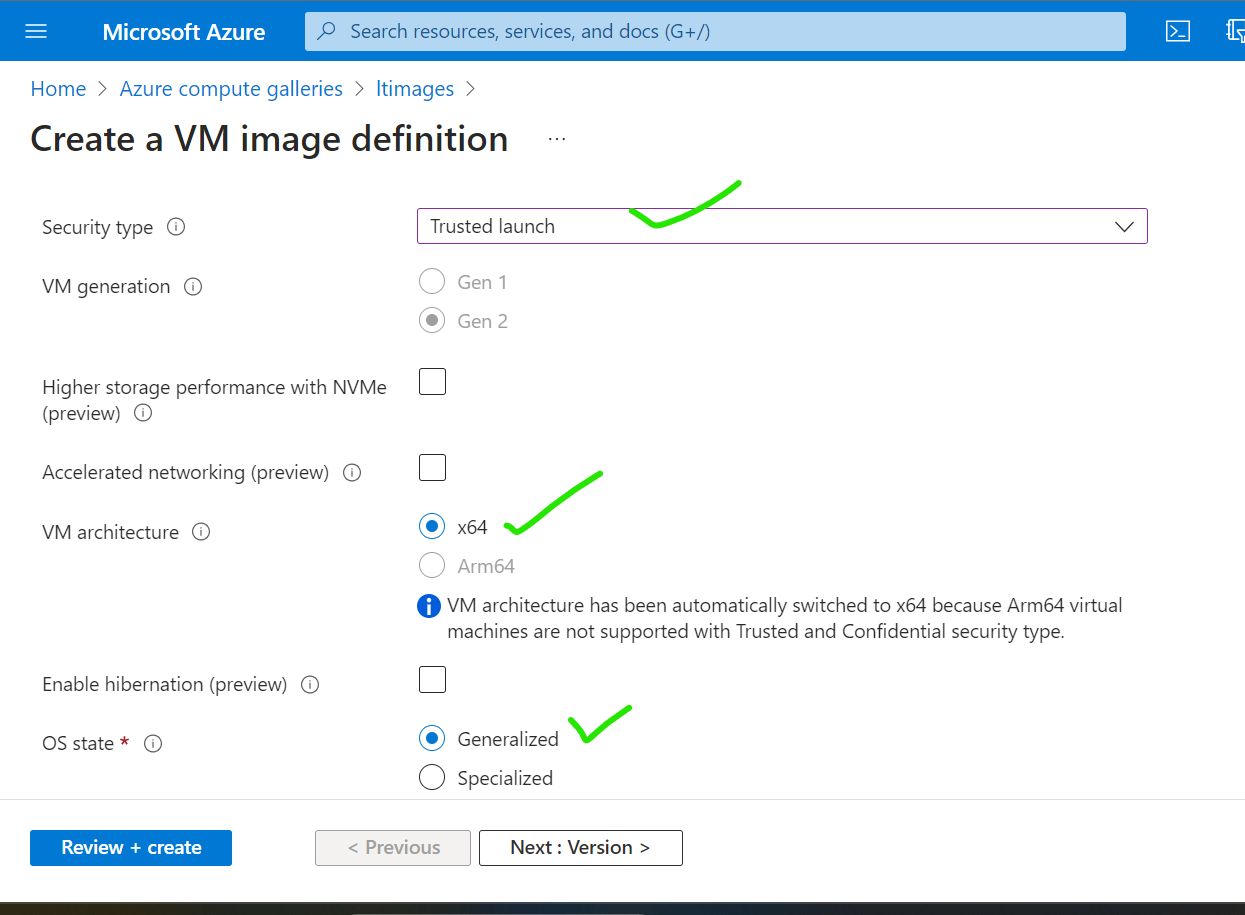
Task: Show info for NVMe storage performance
Action: [143, 413]
